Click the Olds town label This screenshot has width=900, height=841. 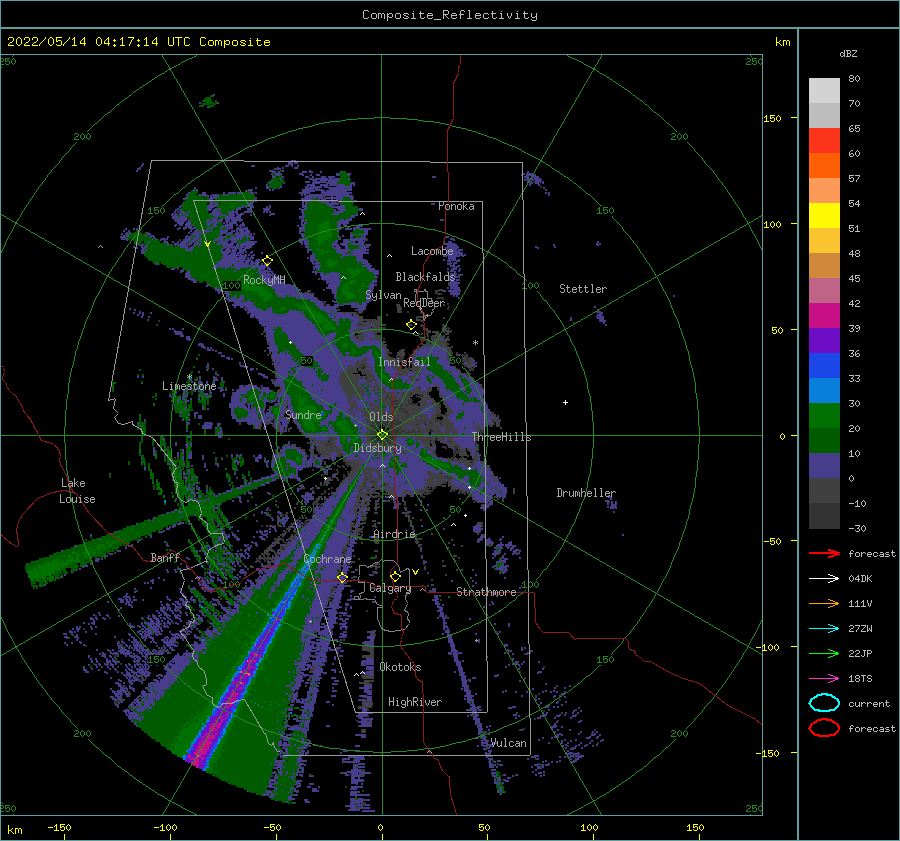(381, 417)
